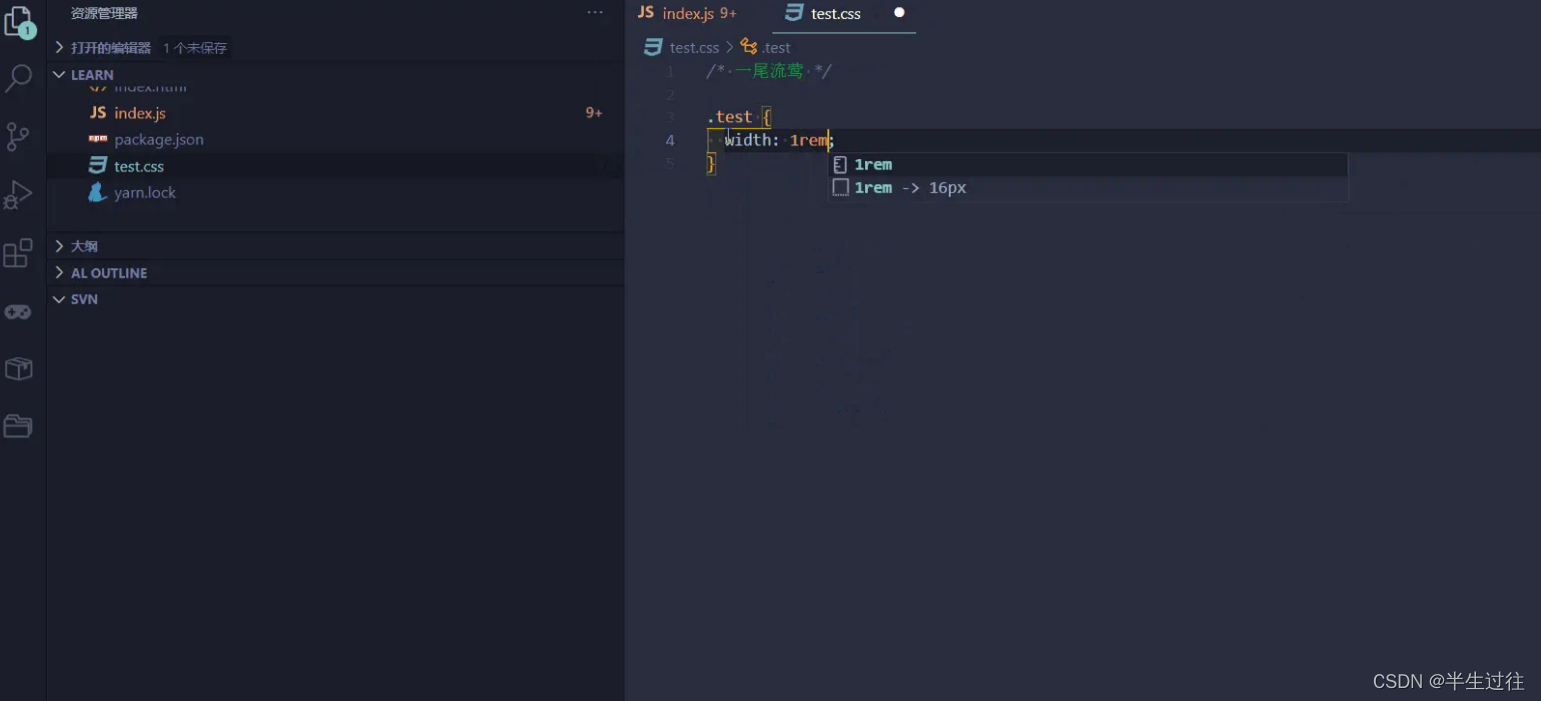Open the Source Control view
This screenshot has width=1541, height=701.
click(x=18, y=137)
